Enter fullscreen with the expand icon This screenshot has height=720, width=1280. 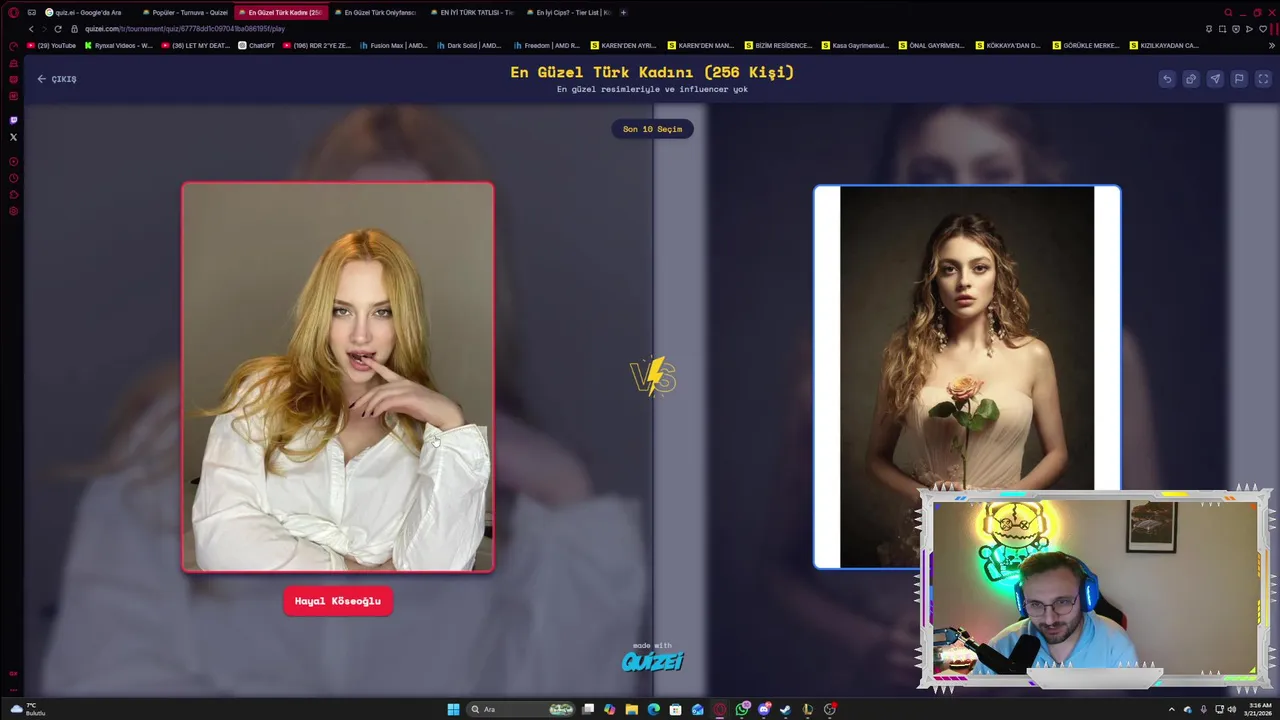(x=1263, y=79)
